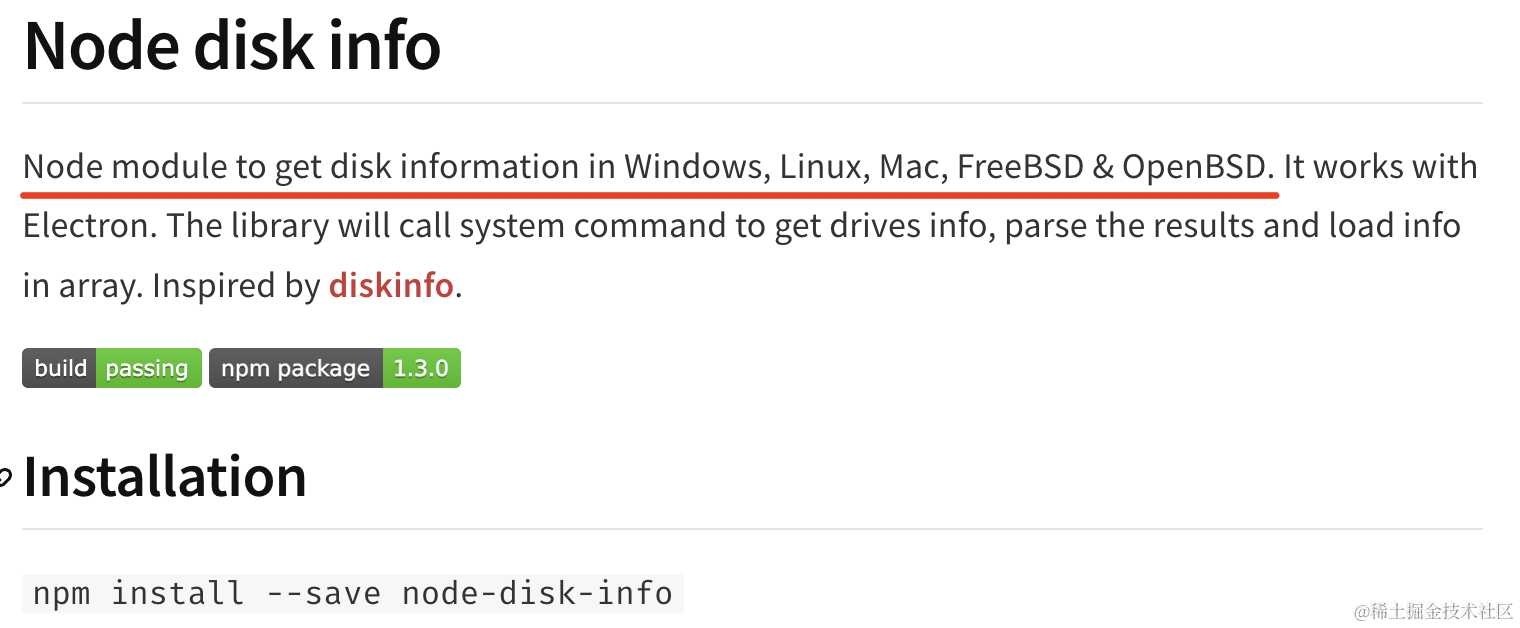
Task: Click the build passing badge
Action: pos(111,368)
